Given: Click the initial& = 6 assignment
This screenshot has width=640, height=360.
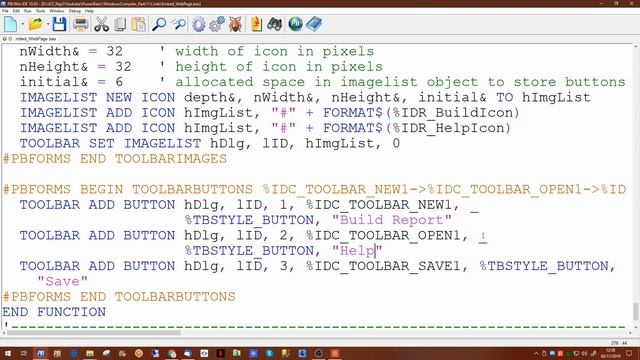Looking at the screenshot, I should (x=71, y=82).
